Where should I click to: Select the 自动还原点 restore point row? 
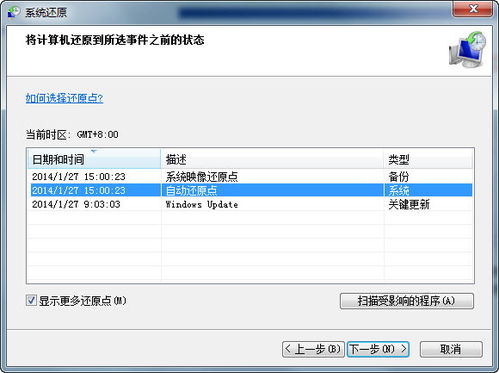(251, 190)
